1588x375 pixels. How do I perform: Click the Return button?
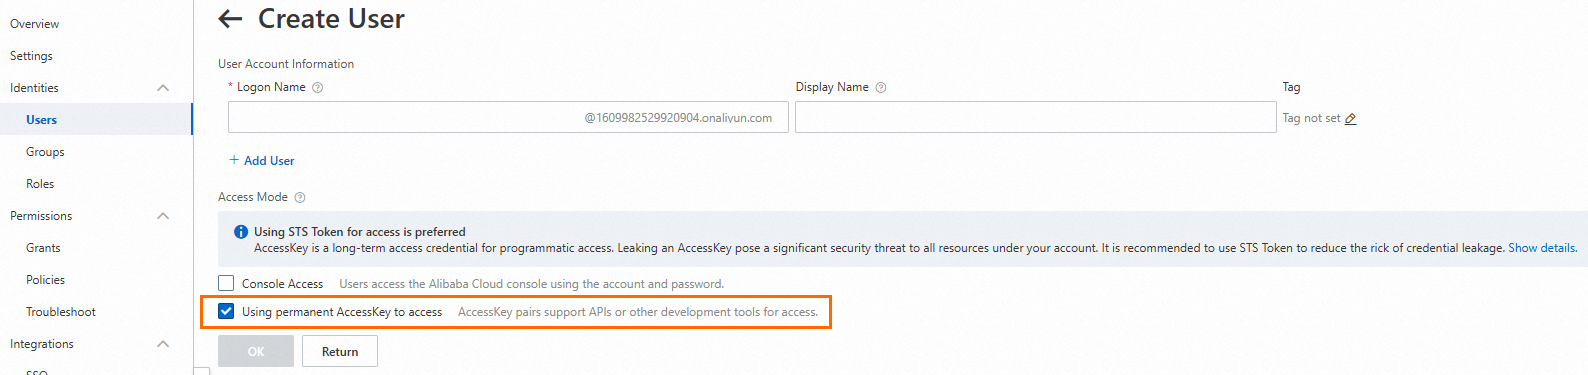click(x=340, y=352)
